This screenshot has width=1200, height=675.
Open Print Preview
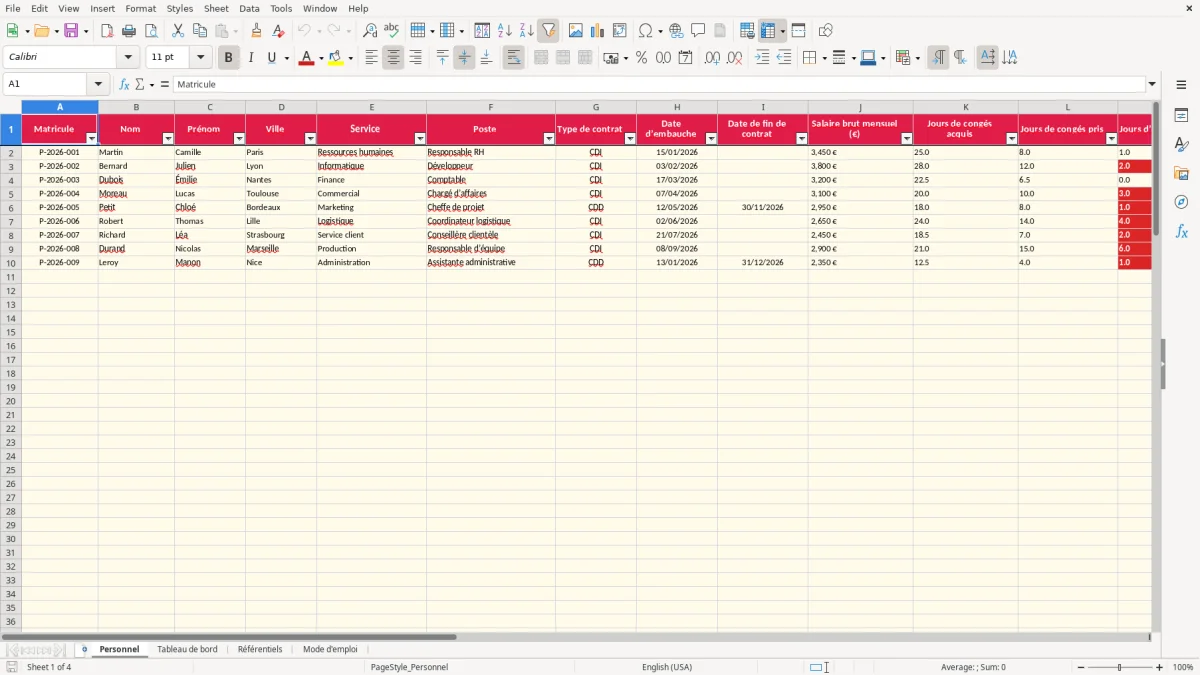click(151, 31)
